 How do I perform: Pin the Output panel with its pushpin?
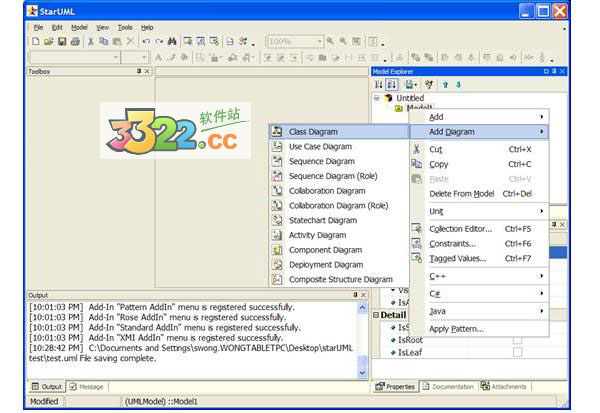click(x=355, y=295)
